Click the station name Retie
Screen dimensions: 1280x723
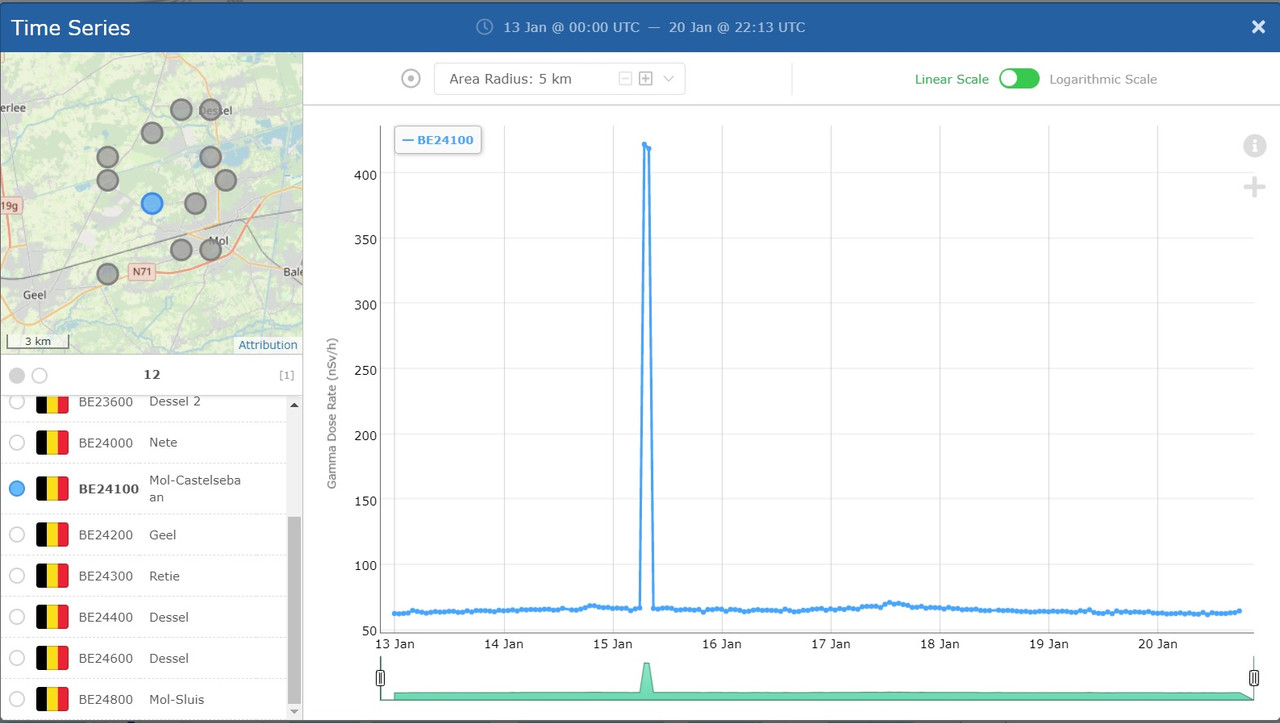coord(165,576)
